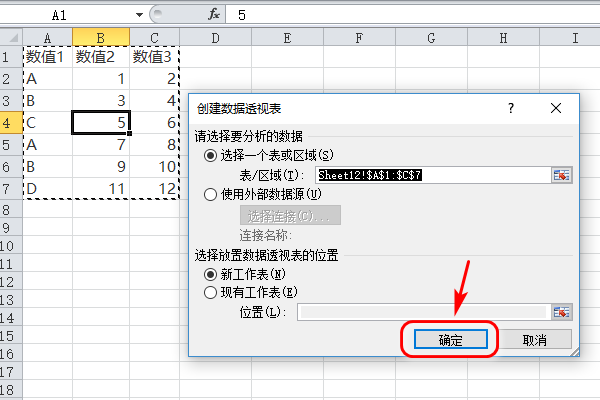Click the 选择连接 button
This screenshot has height=400, width=600.
point(290,216)
